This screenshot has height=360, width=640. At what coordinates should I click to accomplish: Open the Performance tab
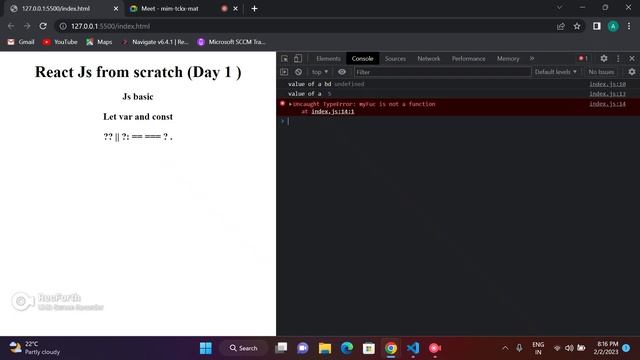(469, 59)
